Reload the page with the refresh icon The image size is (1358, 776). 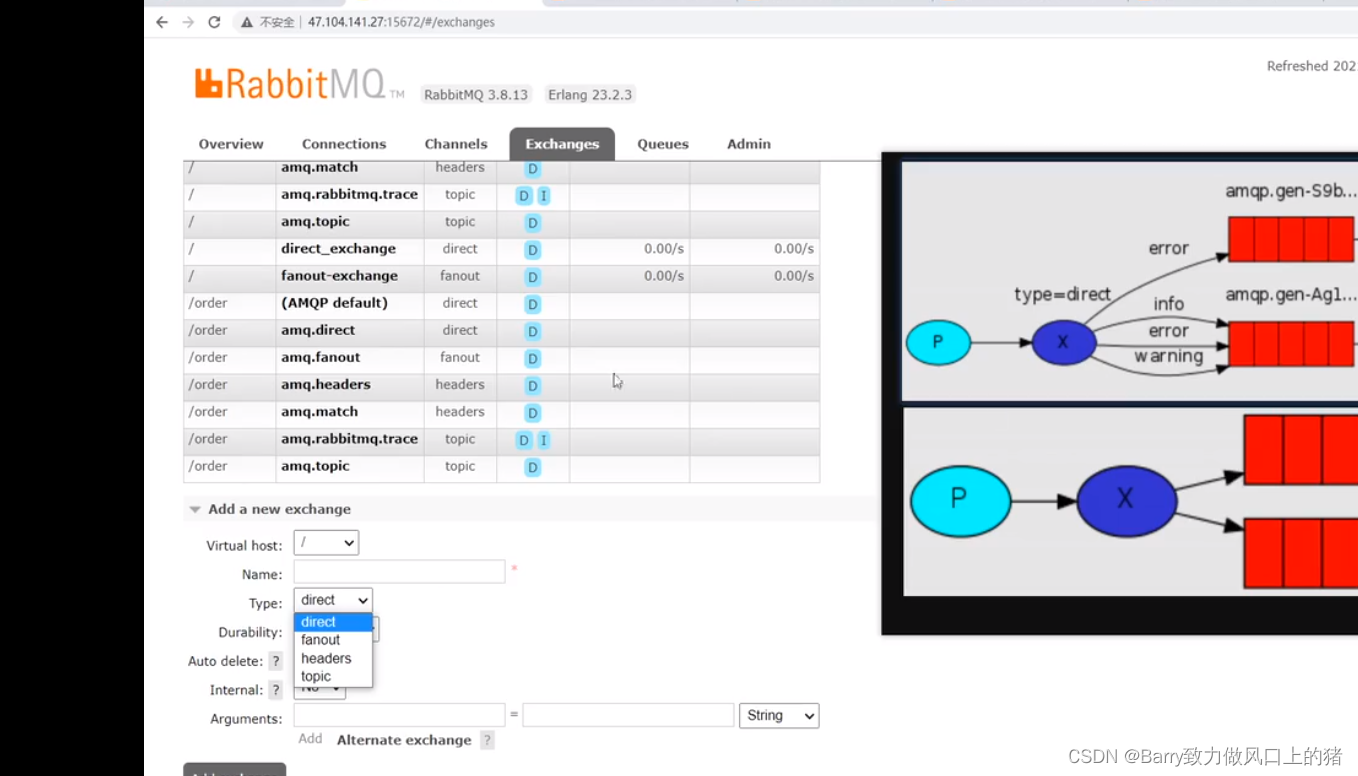[x=214, y=22]
